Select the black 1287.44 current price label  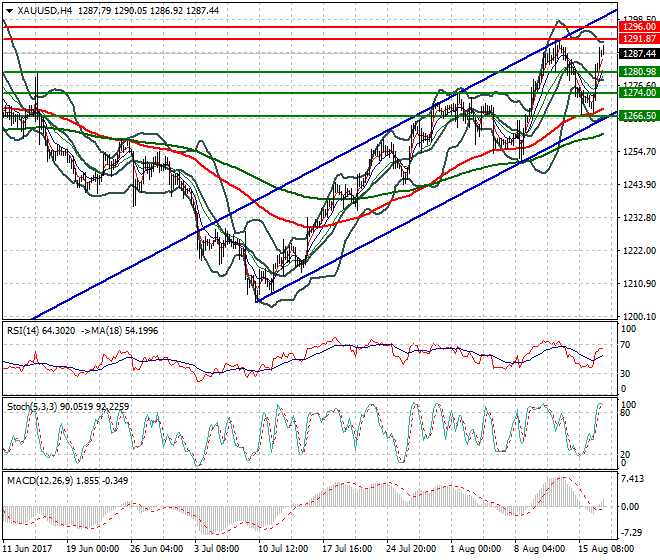(x=639, y=53)
